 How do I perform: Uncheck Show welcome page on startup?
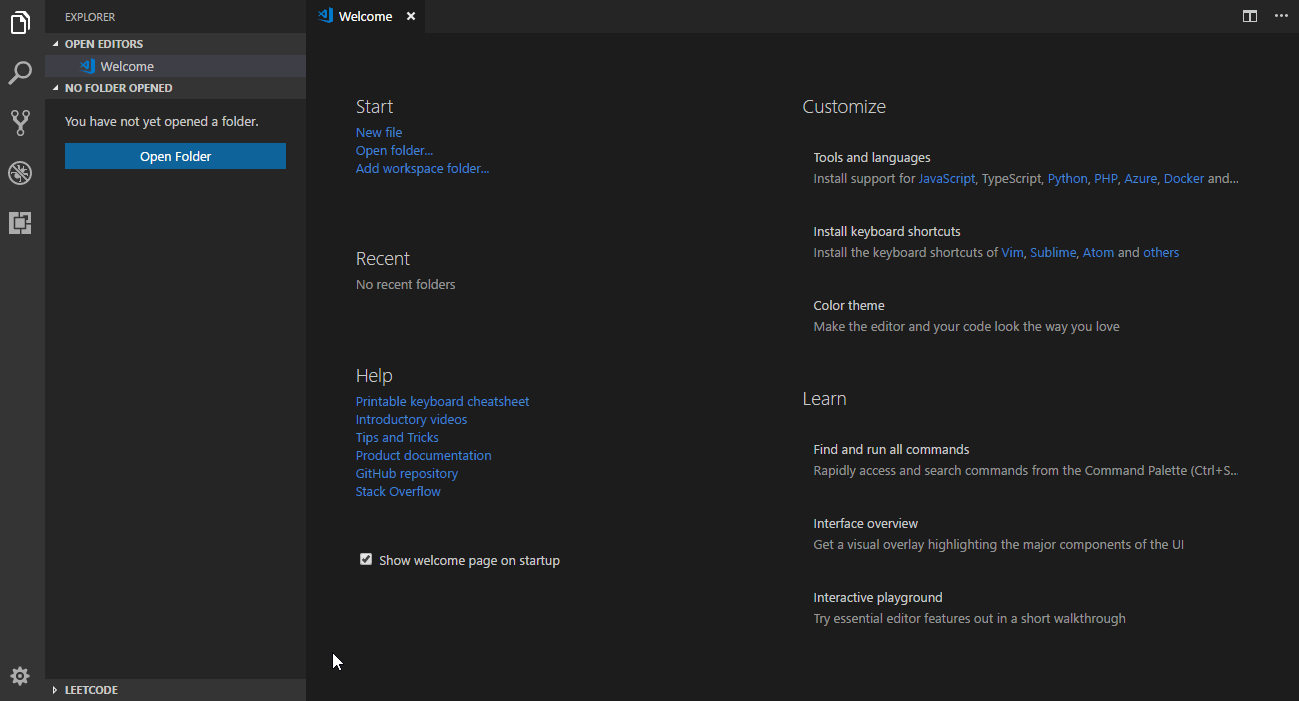tap(366, 560)
